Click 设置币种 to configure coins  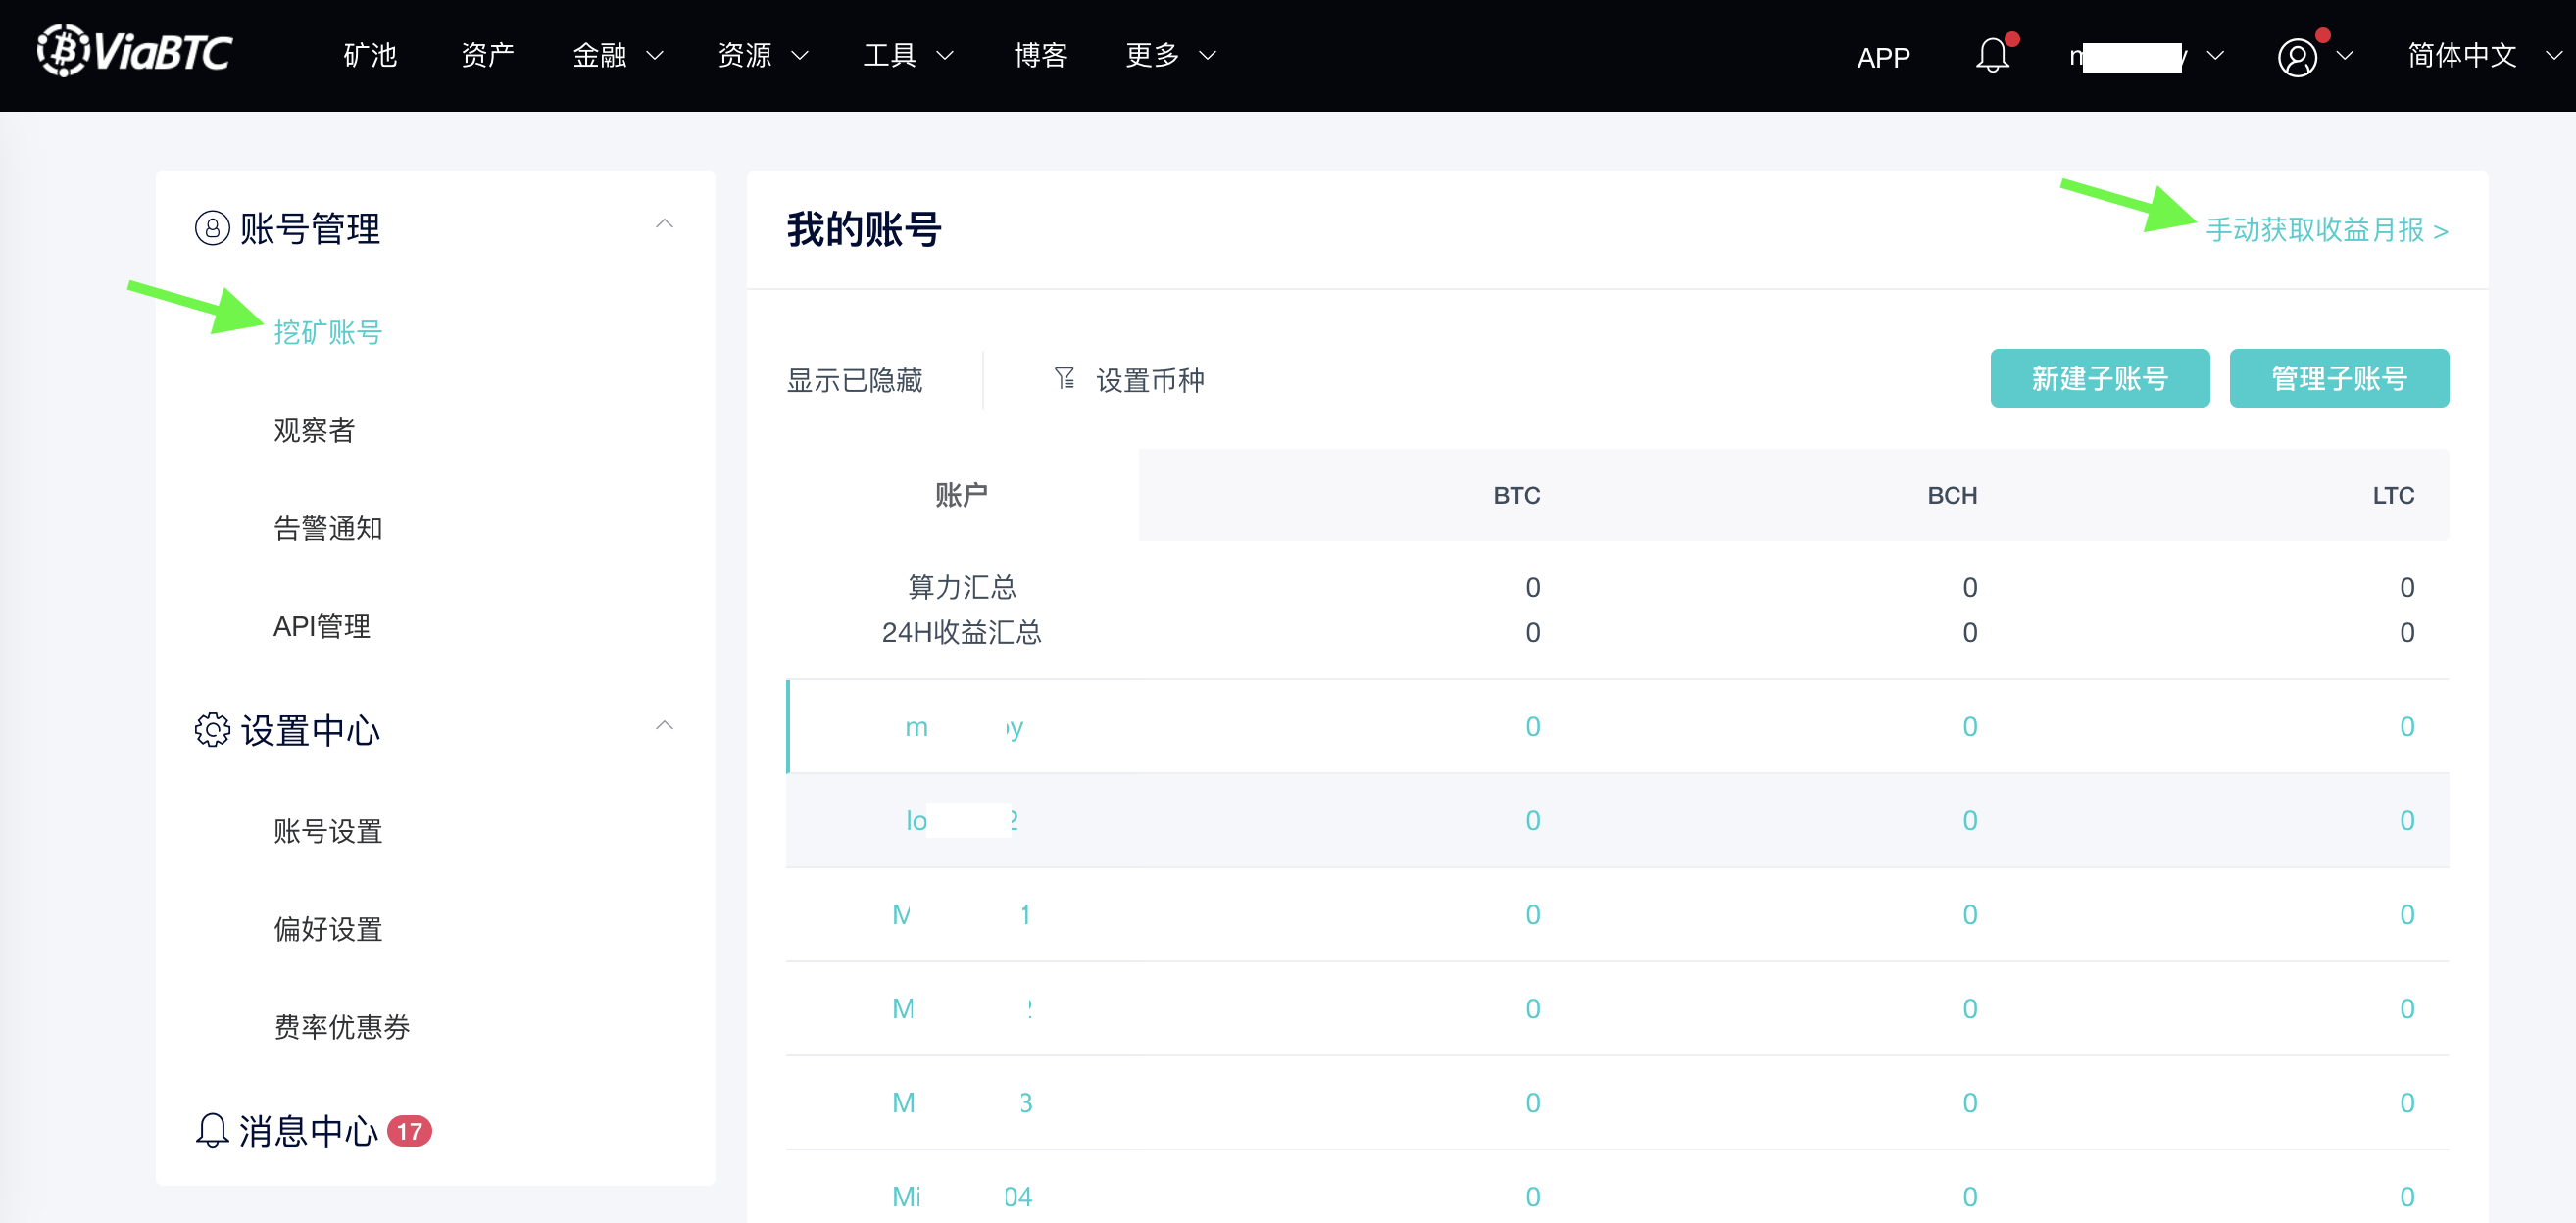(x=1150, y=380)
